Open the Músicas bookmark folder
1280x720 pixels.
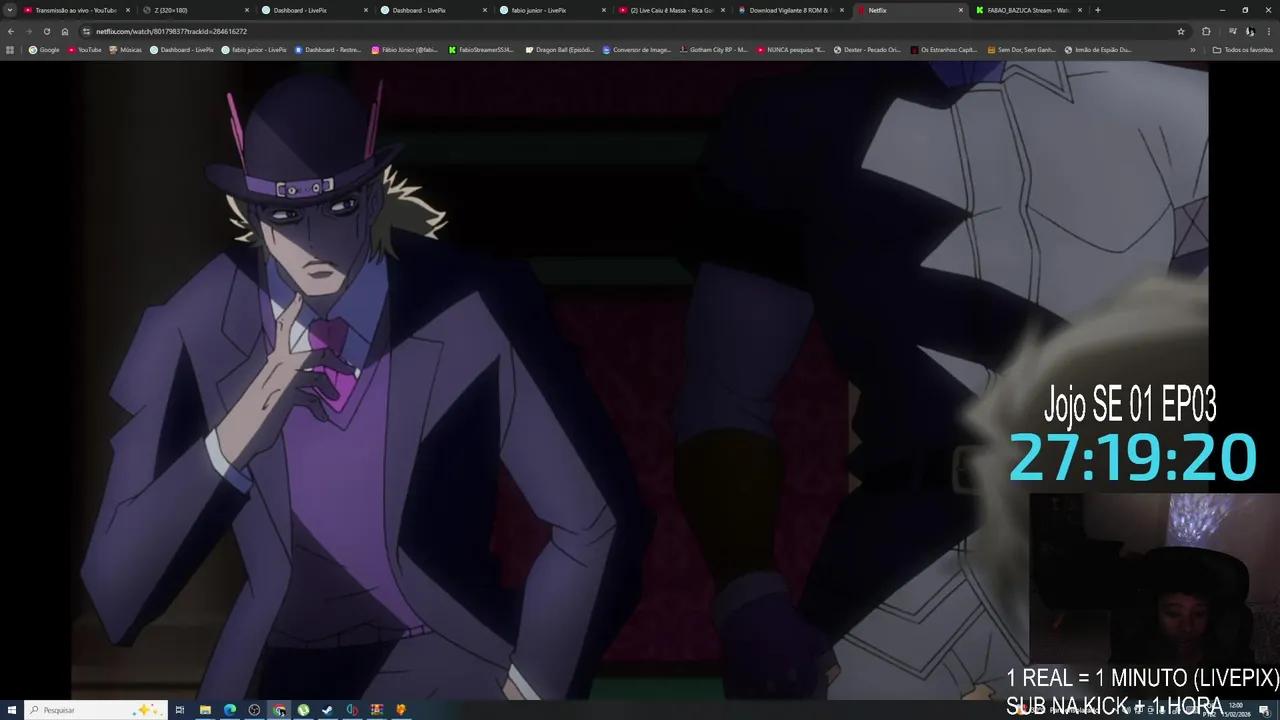(x=125, y=49)
